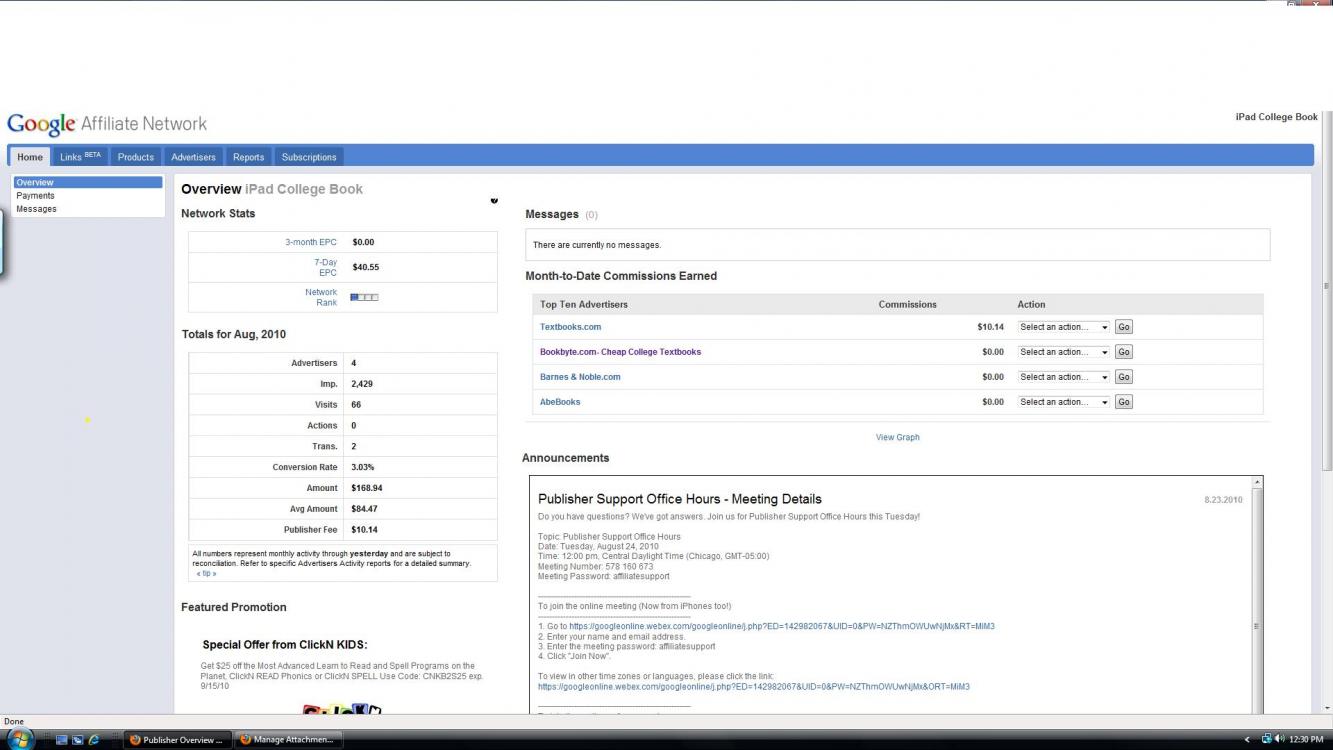Open action dropdown for Textbooks.com
The width and height of the screenshot is (1333, 750).
(x=1063, y=327)
